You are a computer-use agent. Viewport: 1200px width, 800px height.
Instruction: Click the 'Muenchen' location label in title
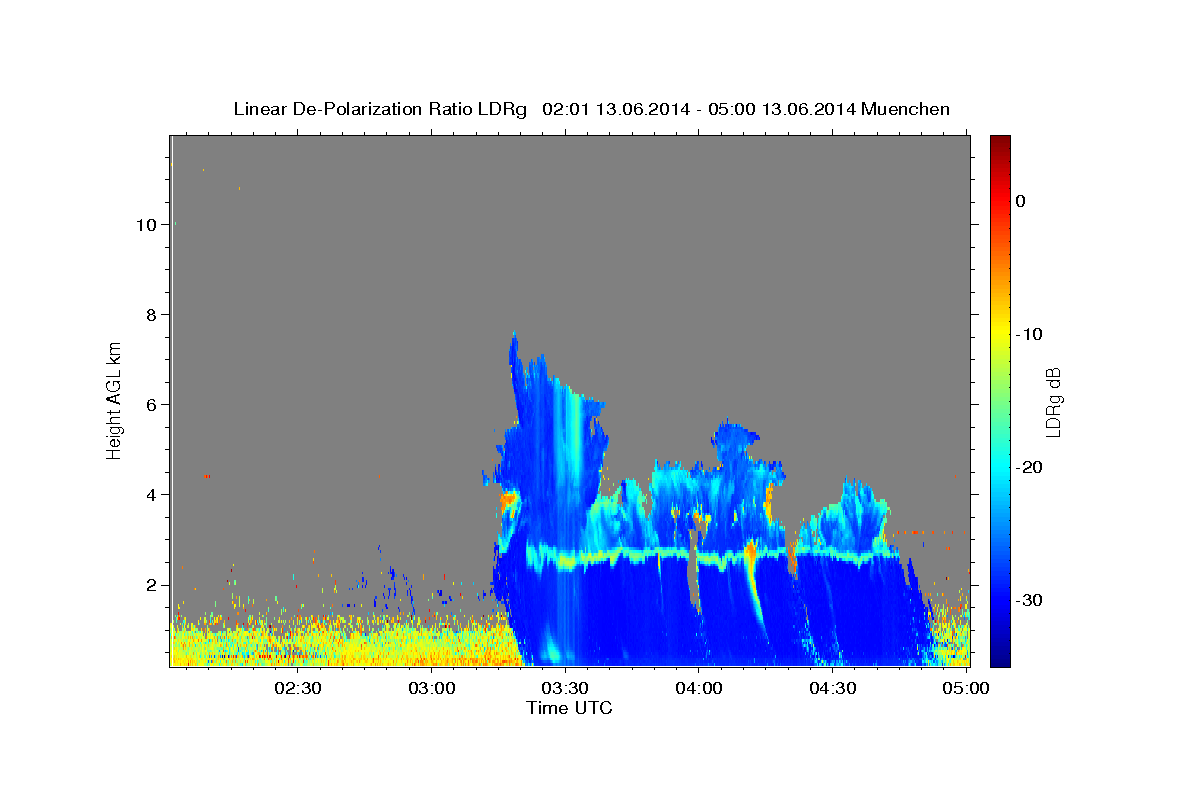tap(905, 109)
